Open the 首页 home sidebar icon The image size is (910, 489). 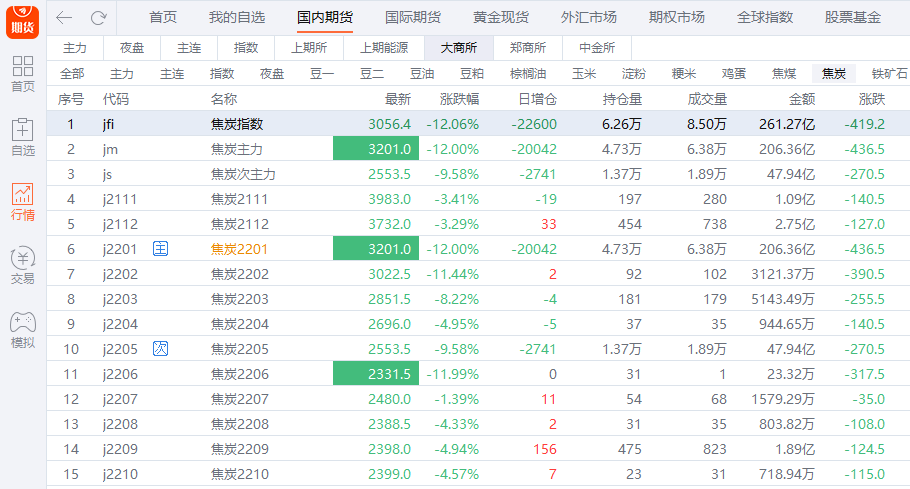coord(22,74)
